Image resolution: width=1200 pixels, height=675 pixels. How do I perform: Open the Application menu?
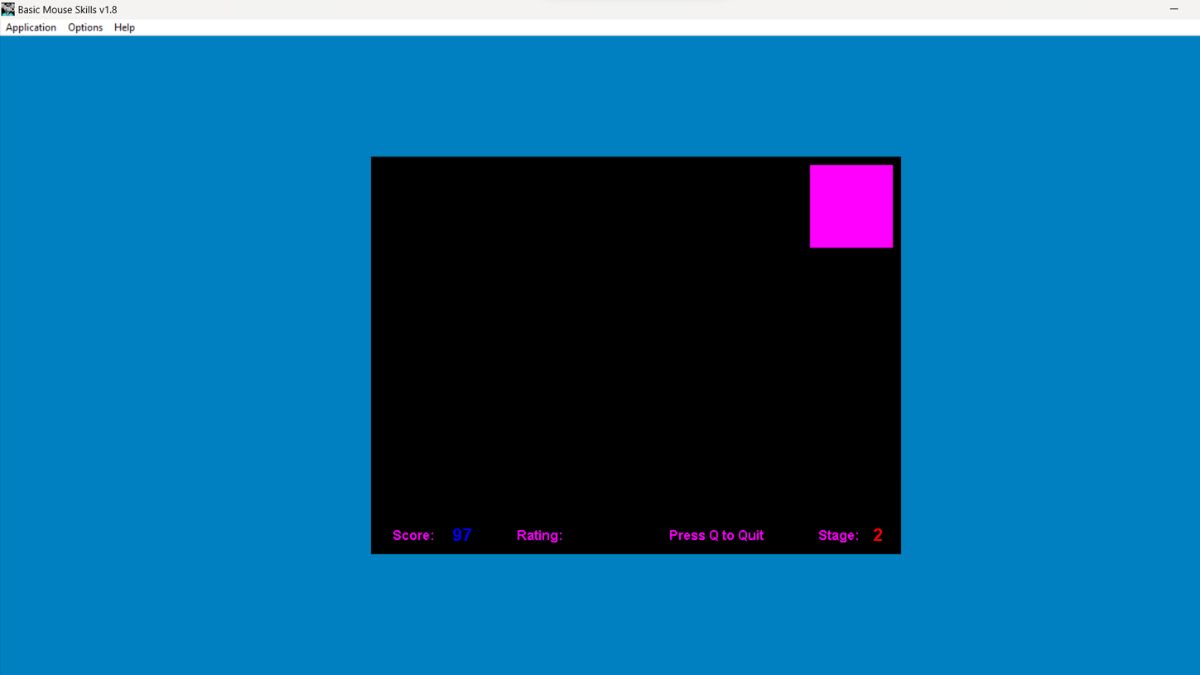[31, 27]
